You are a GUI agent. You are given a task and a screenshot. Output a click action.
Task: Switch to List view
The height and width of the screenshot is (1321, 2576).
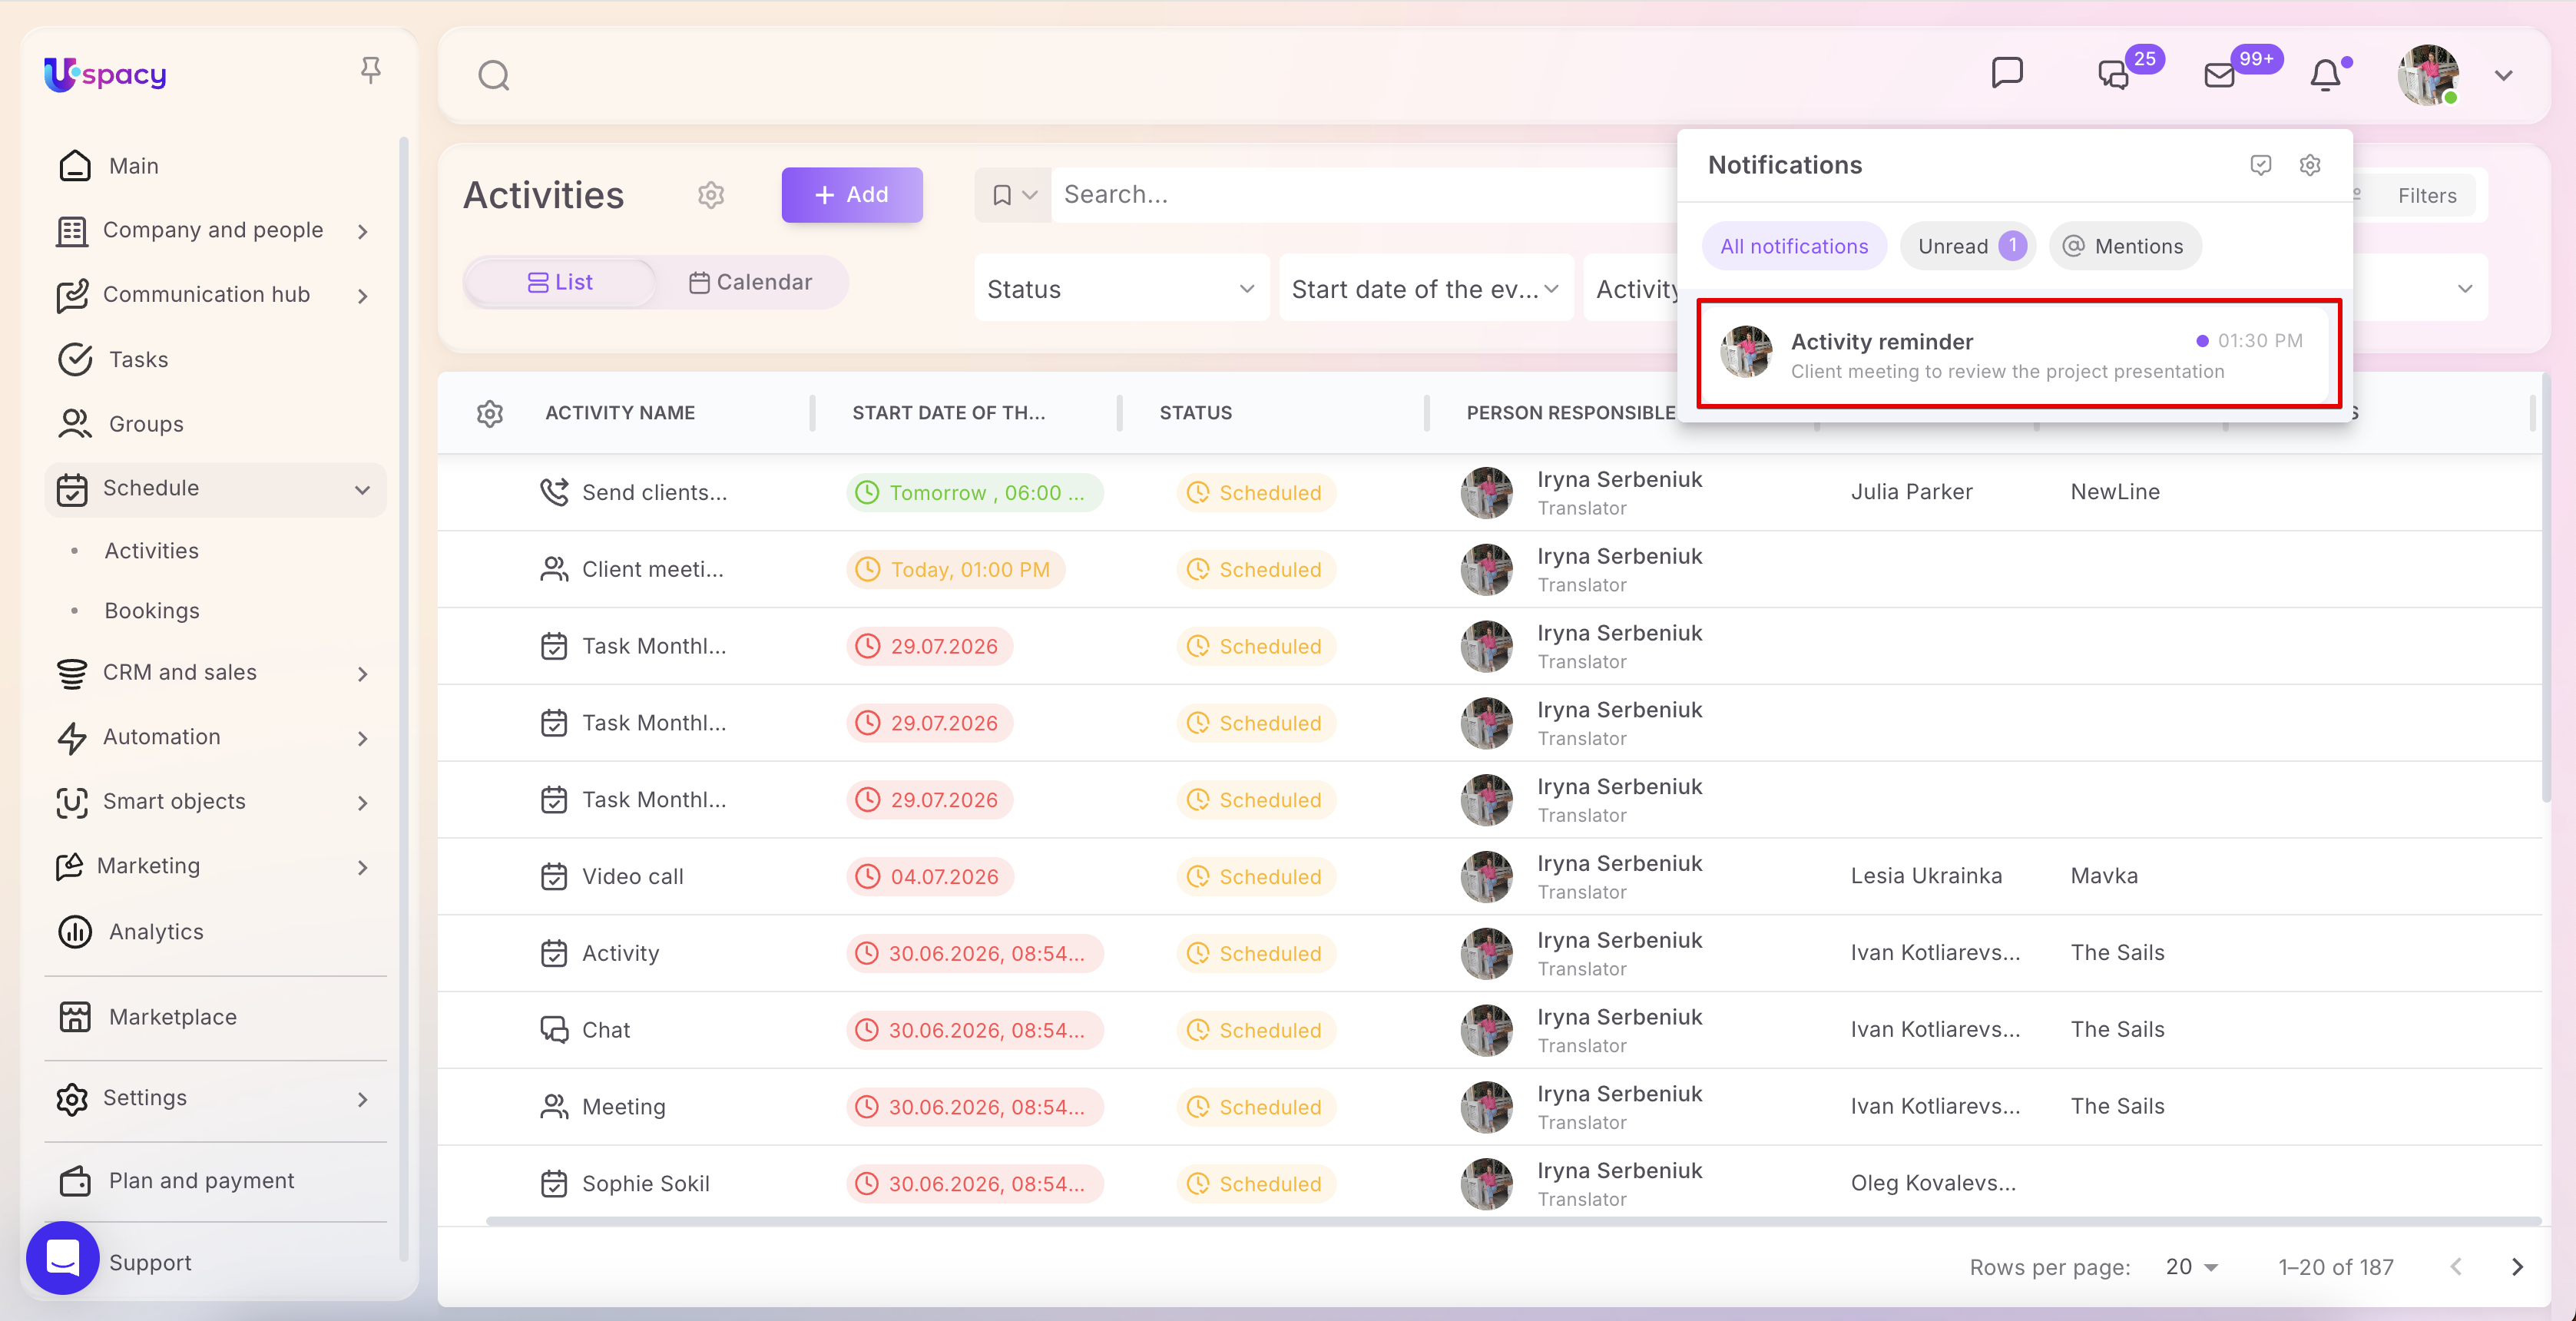click(560, 282)
